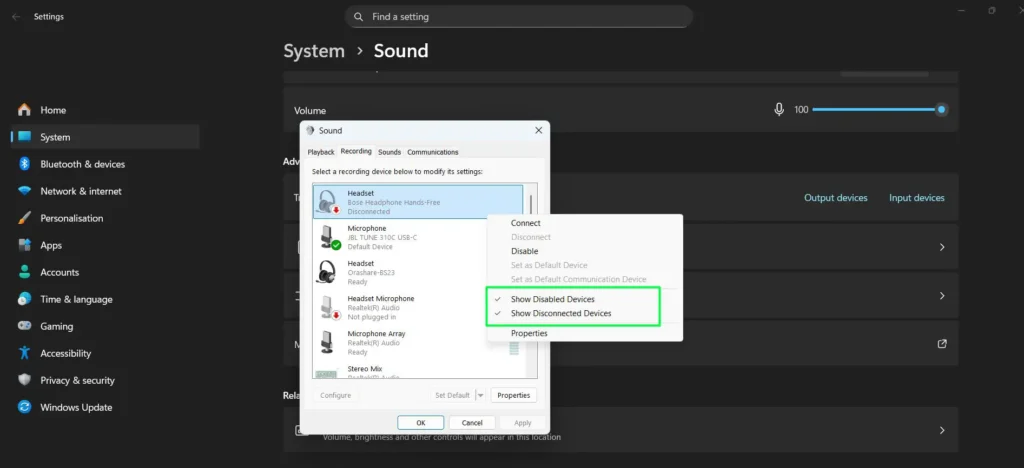
Task: Toggle Show Disconnected Devices option
Action: tap(561, 313)
